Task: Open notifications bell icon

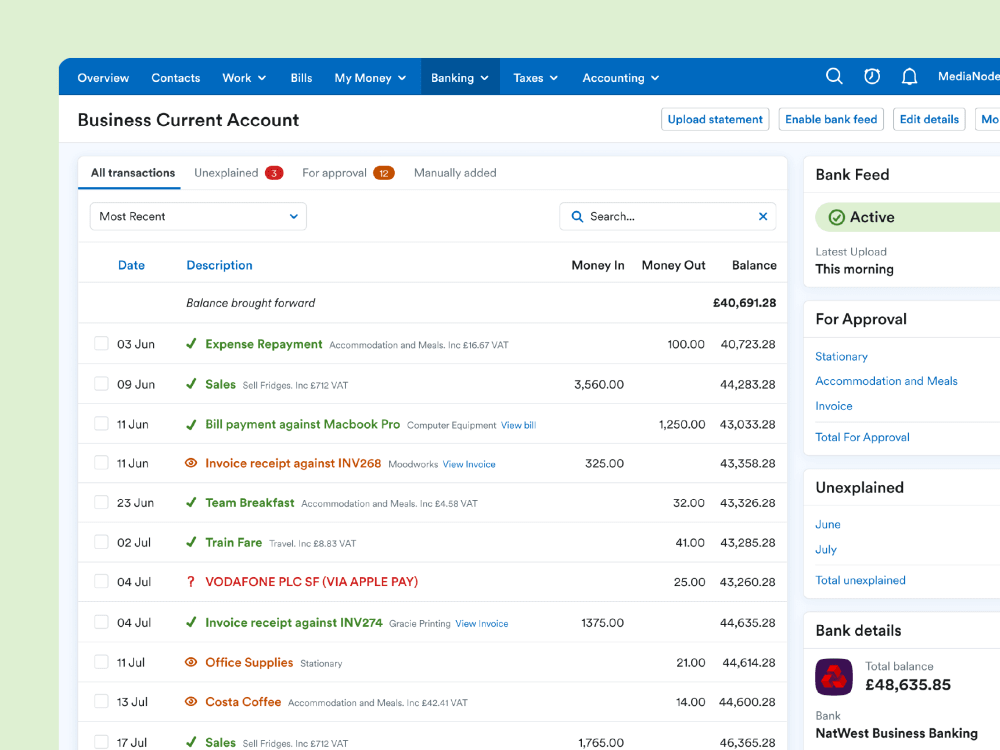Action: click(909, 77)
